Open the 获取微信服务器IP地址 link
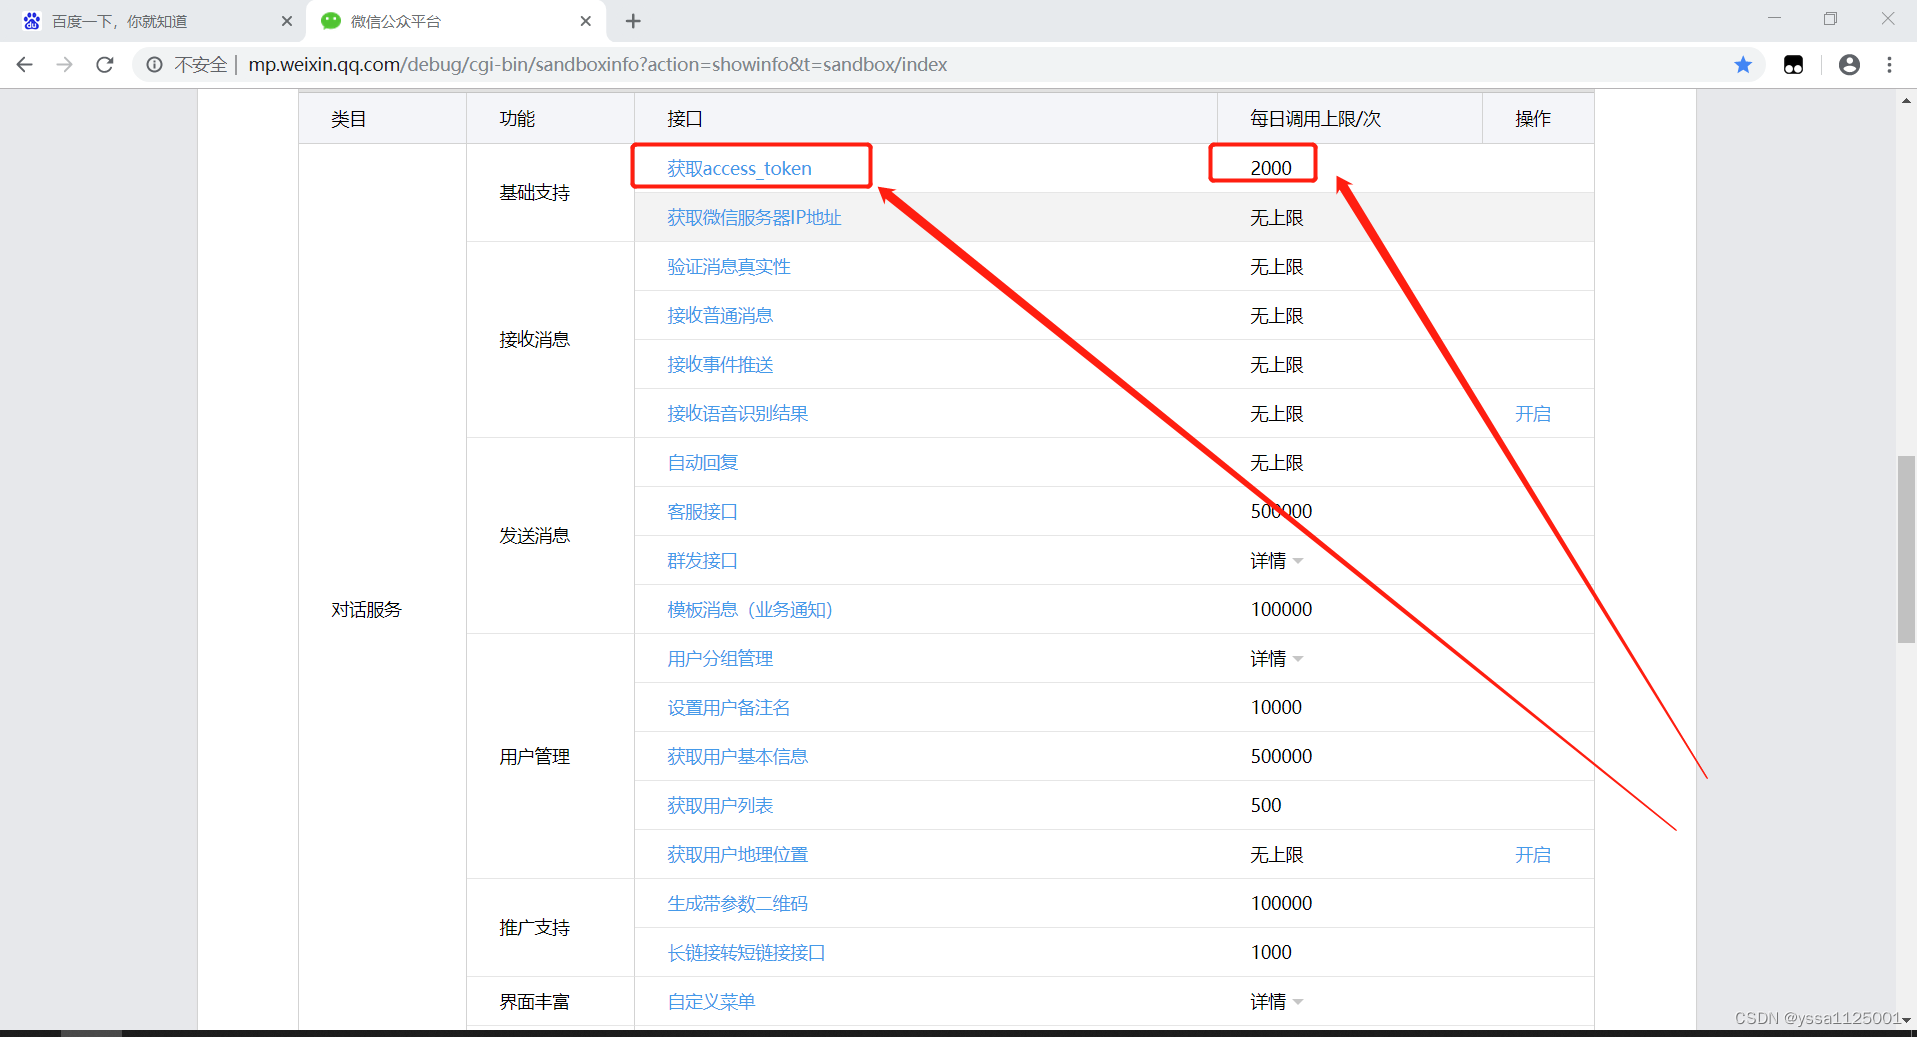This screenshot has height=1037, width=1917. point(754,218)
